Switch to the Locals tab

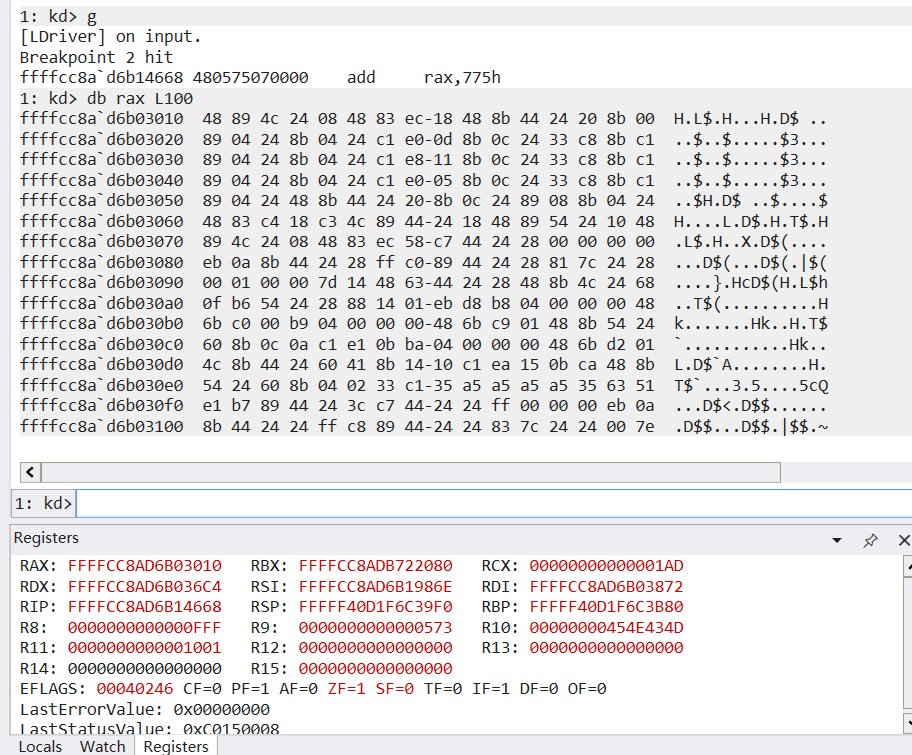pos(40,746)
